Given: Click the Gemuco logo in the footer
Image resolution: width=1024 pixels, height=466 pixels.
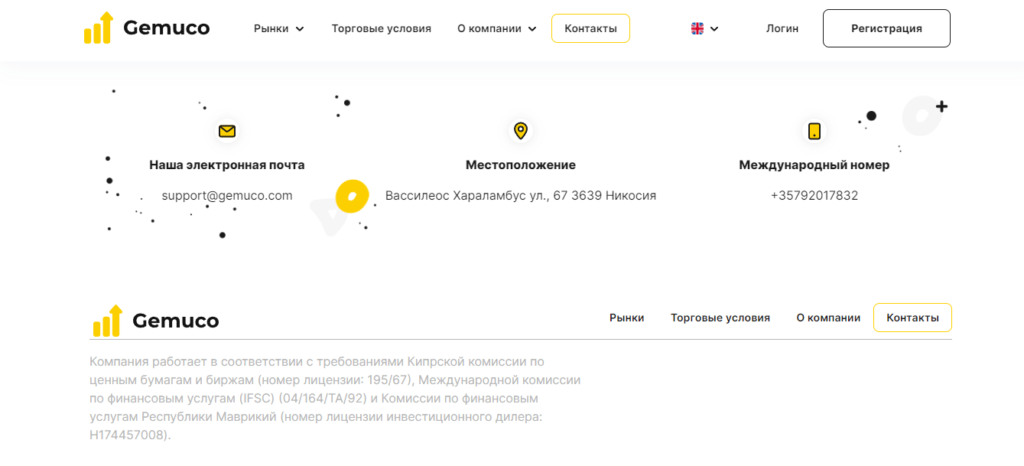Looking at the screenshot, I should tap(156, 320).
